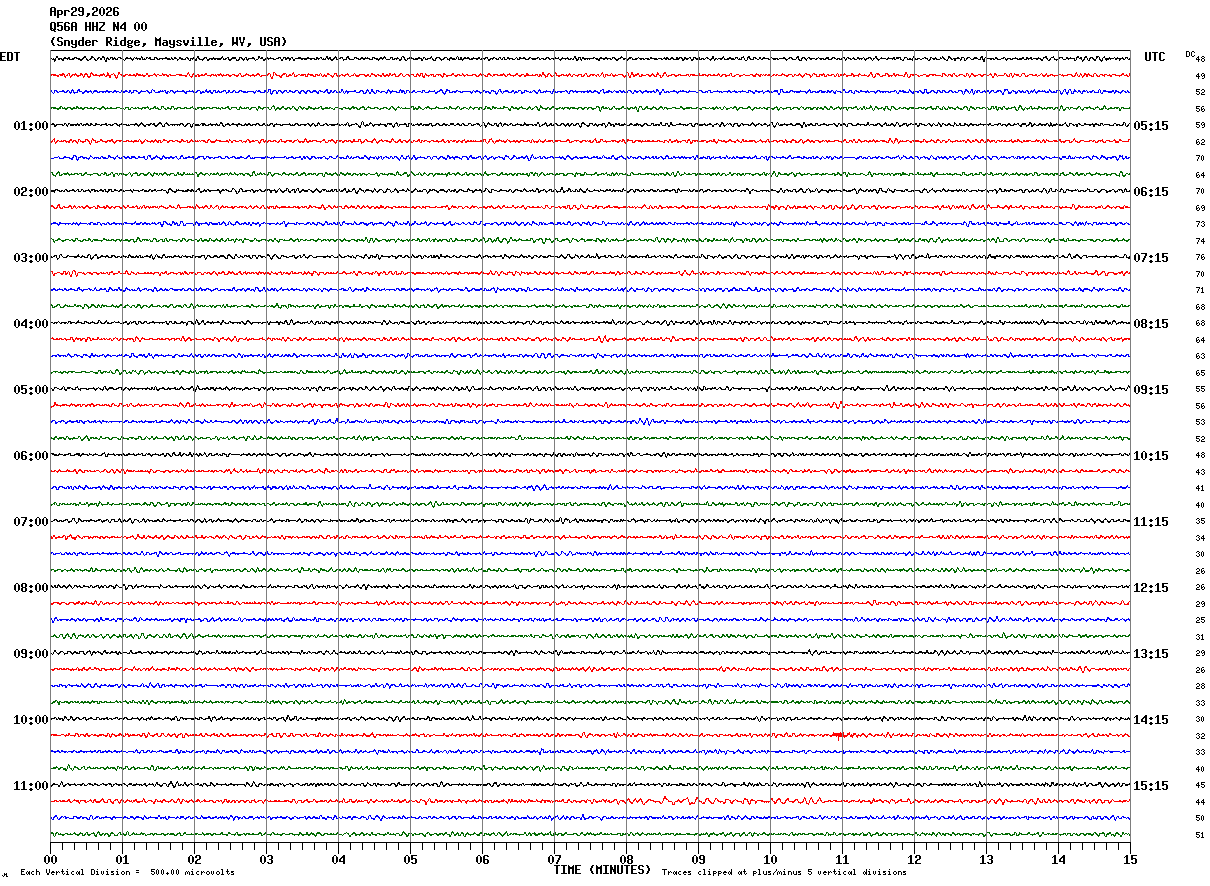Image resolution: width=1210 pixels, height=886 pixels.
Task: Click the 05:15 UTC time label
Action: pos(1150,126)
